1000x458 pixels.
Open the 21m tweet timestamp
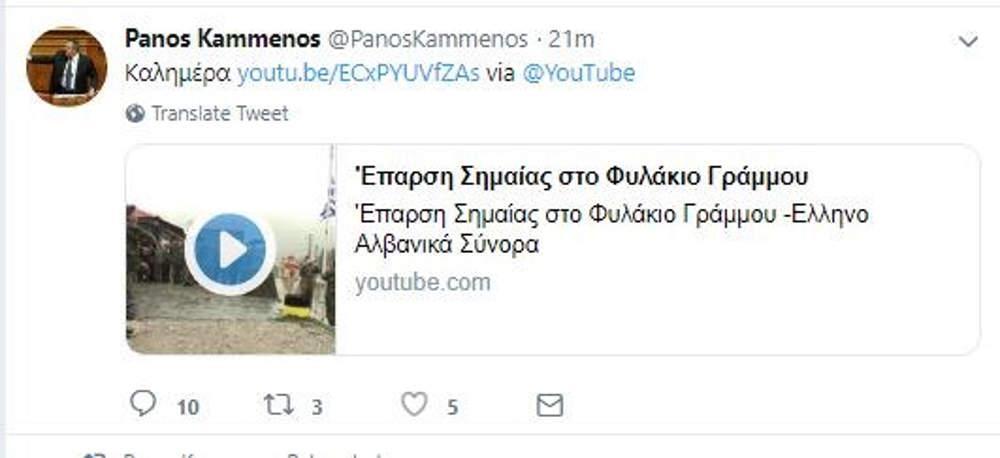pos(571,40)
